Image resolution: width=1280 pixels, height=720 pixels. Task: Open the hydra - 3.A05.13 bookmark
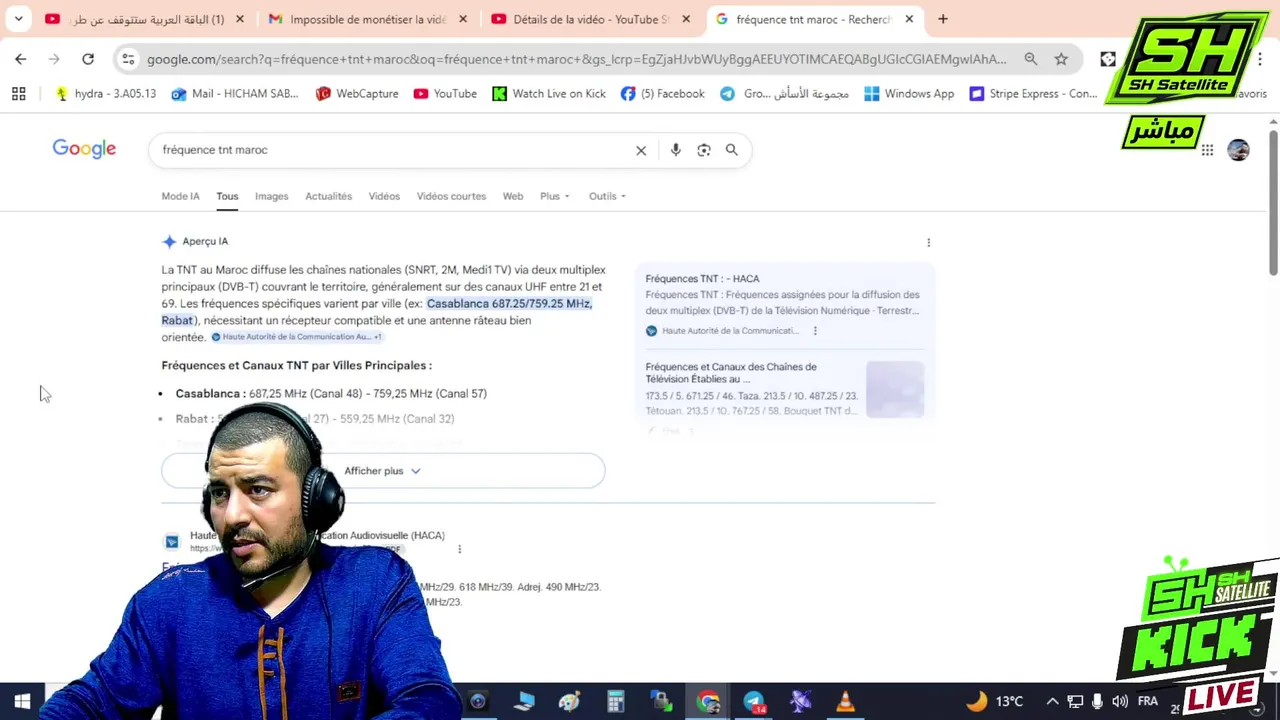pos(106,93)
